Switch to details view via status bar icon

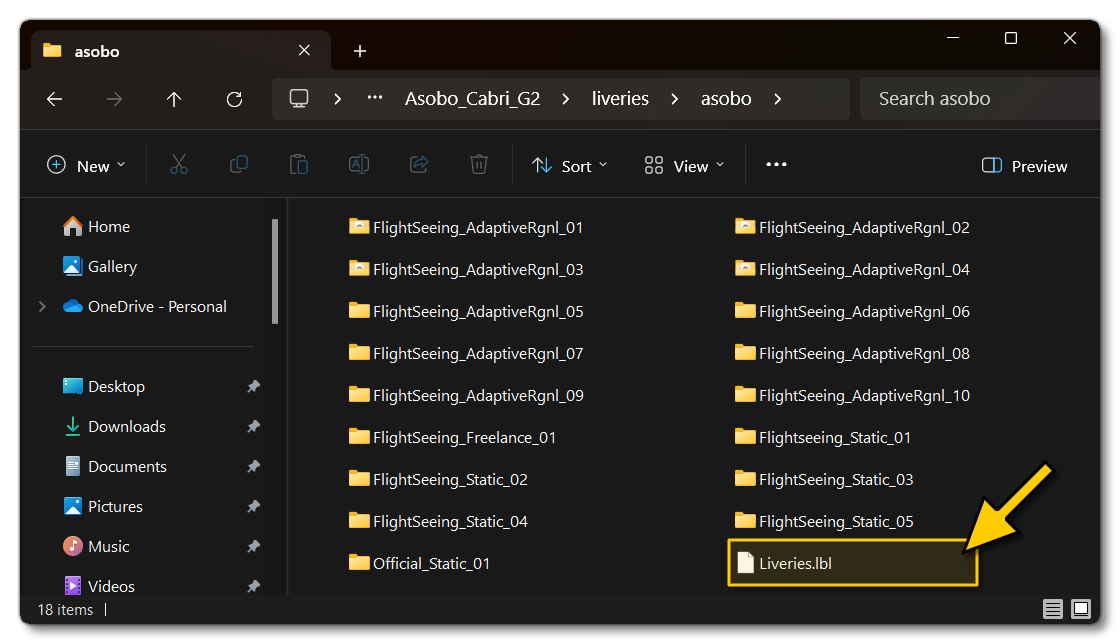tap(1053, 609)
